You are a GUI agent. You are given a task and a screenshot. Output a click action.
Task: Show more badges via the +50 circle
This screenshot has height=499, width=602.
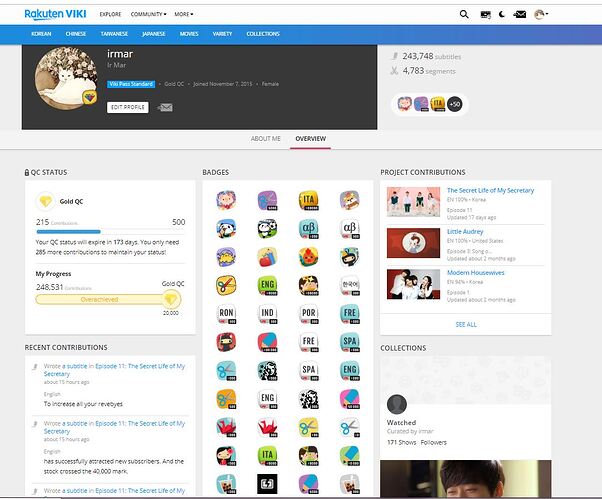click(x=454, y=103)
